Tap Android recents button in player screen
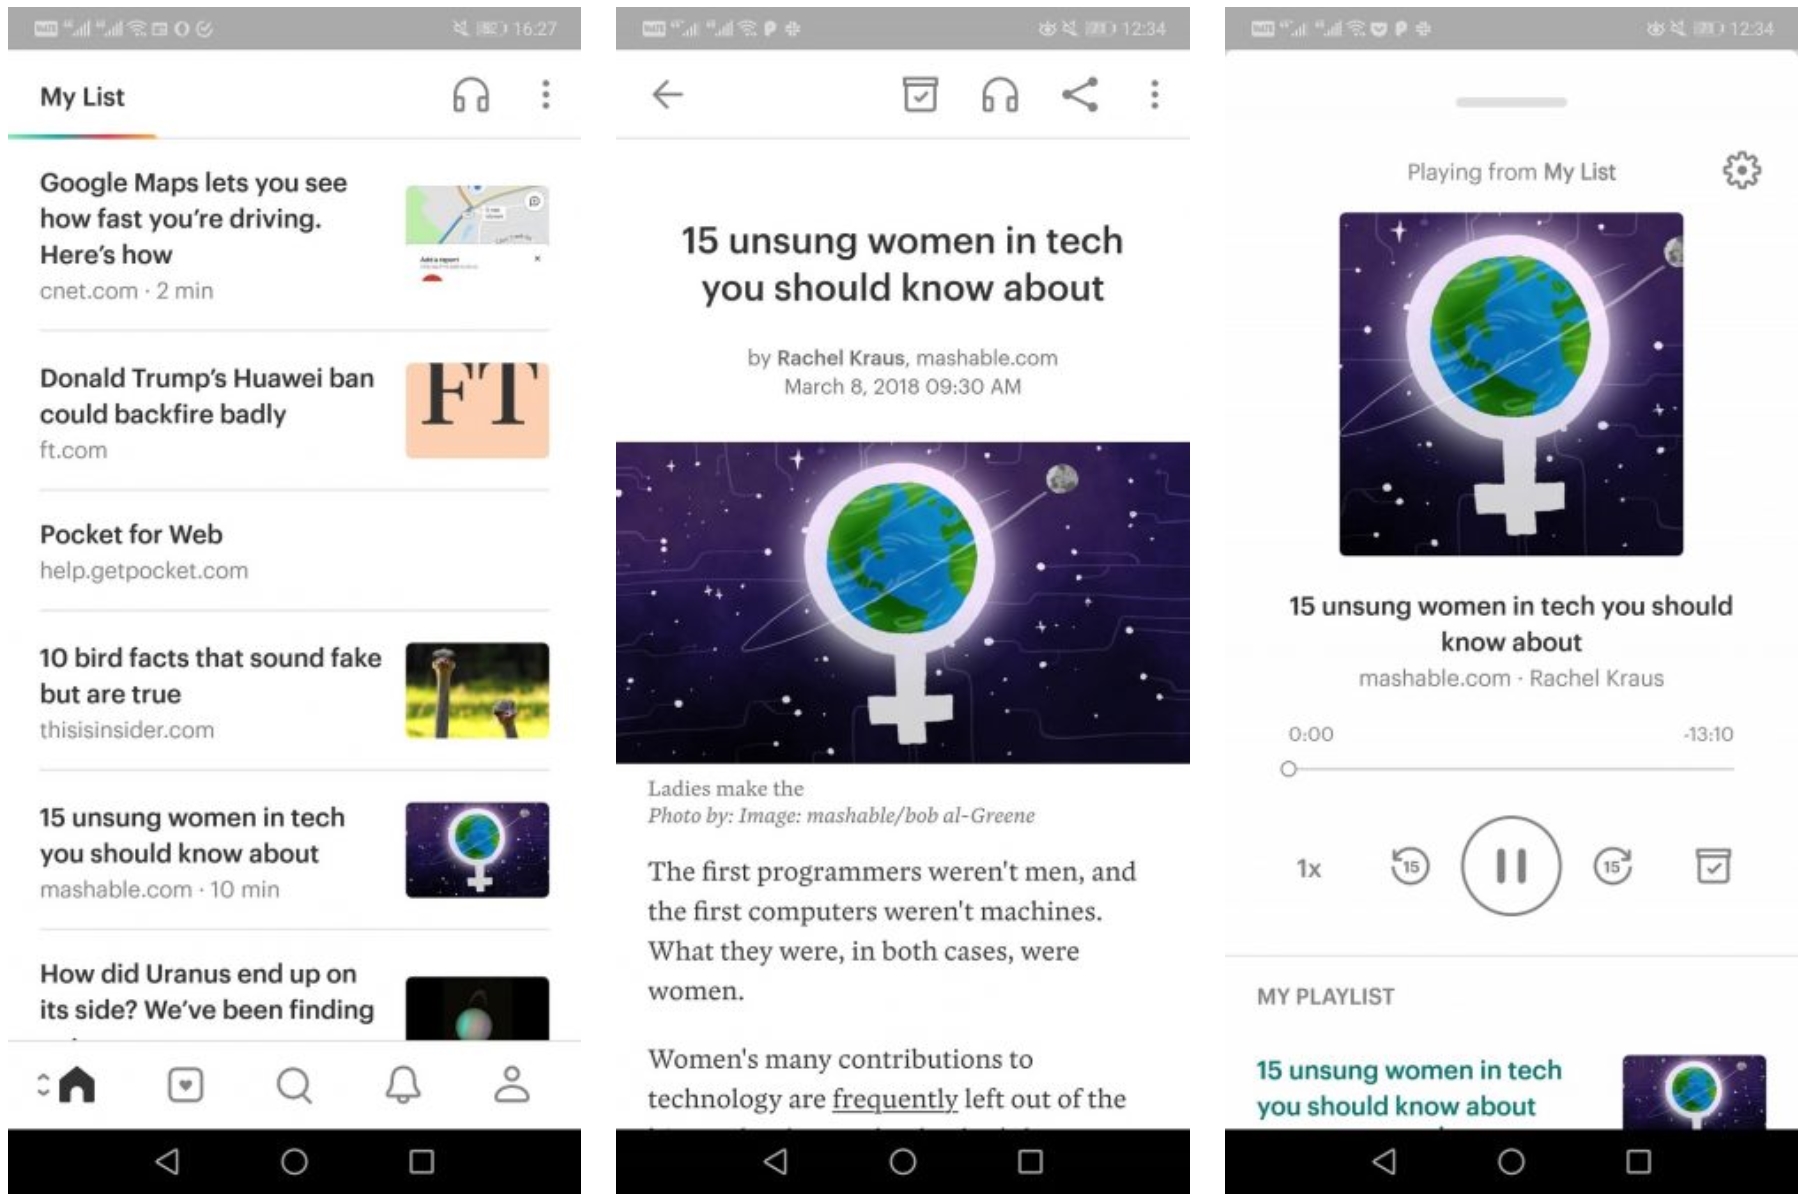Viewport: 1808px width, 1203px height. [1638, 1161]
